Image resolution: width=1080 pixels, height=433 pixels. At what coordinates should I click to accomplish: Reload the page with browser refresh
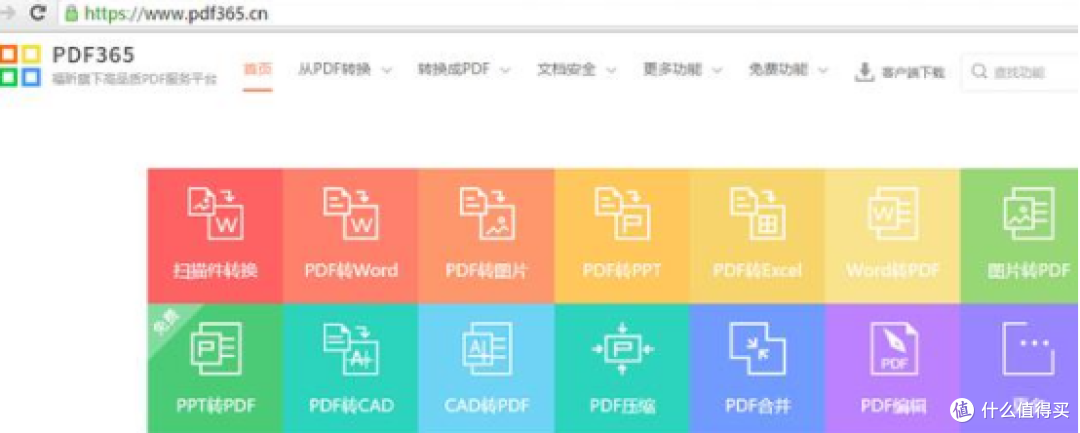coord(39,12)
